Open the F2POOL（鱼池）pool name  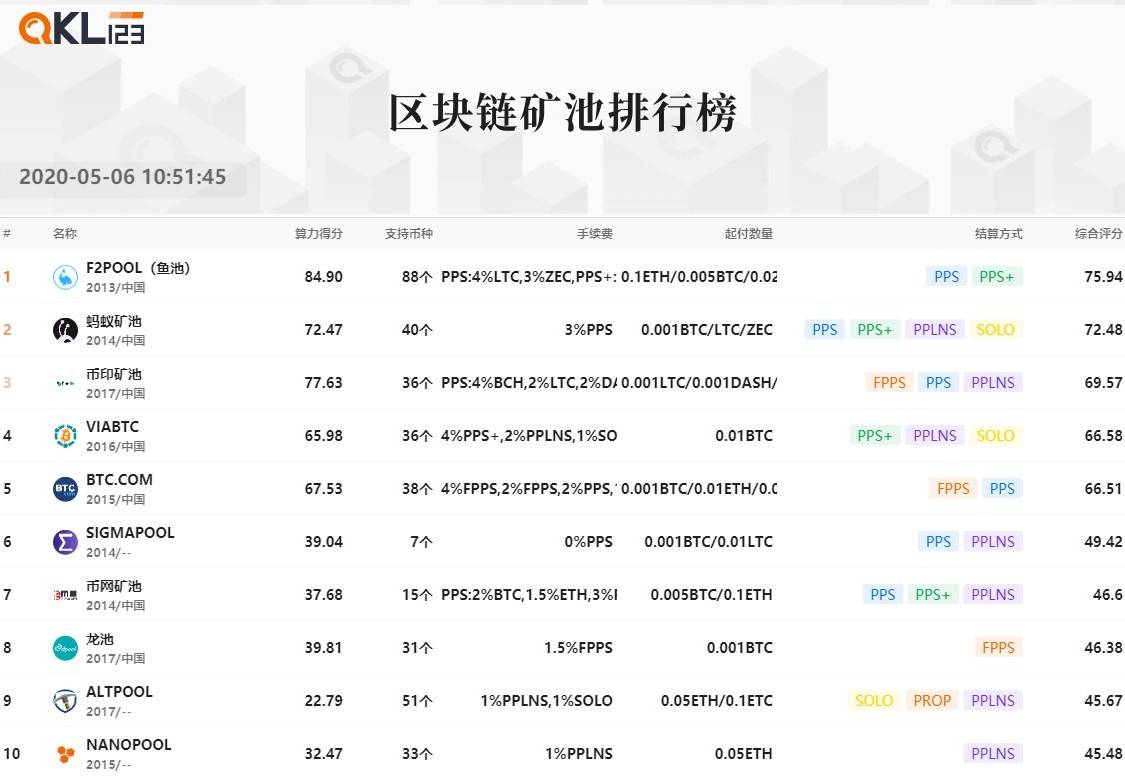(x=138, y=268)
